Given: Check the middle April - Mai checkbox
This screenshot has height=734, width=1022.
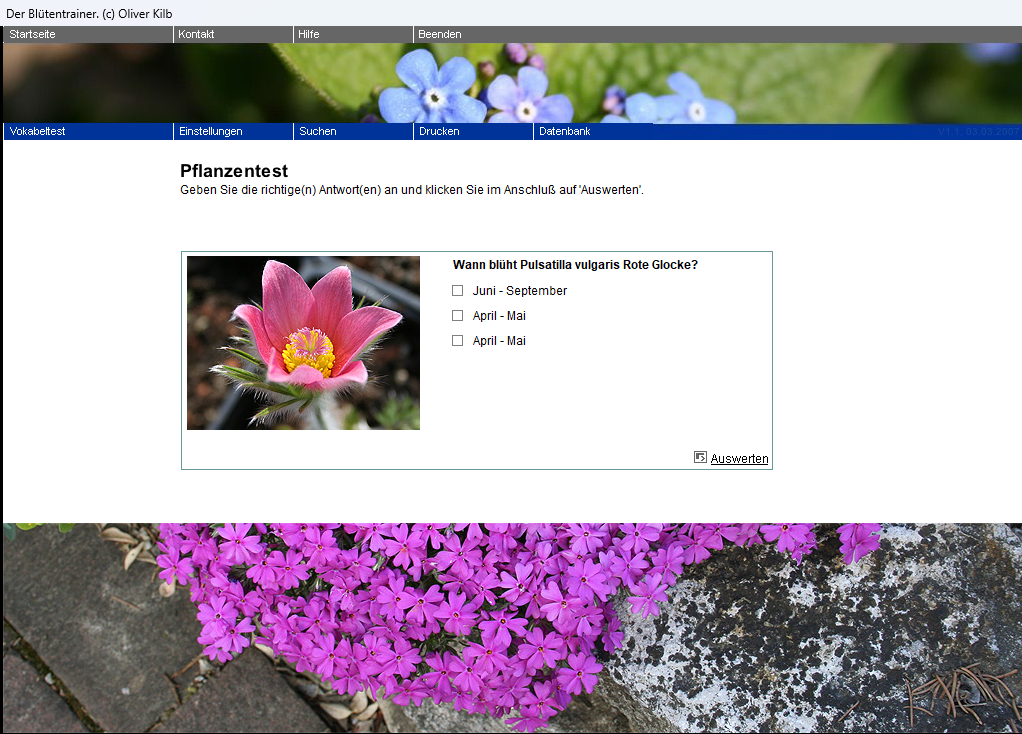Looking at the screenshot, I should click(x=458, y=316).
